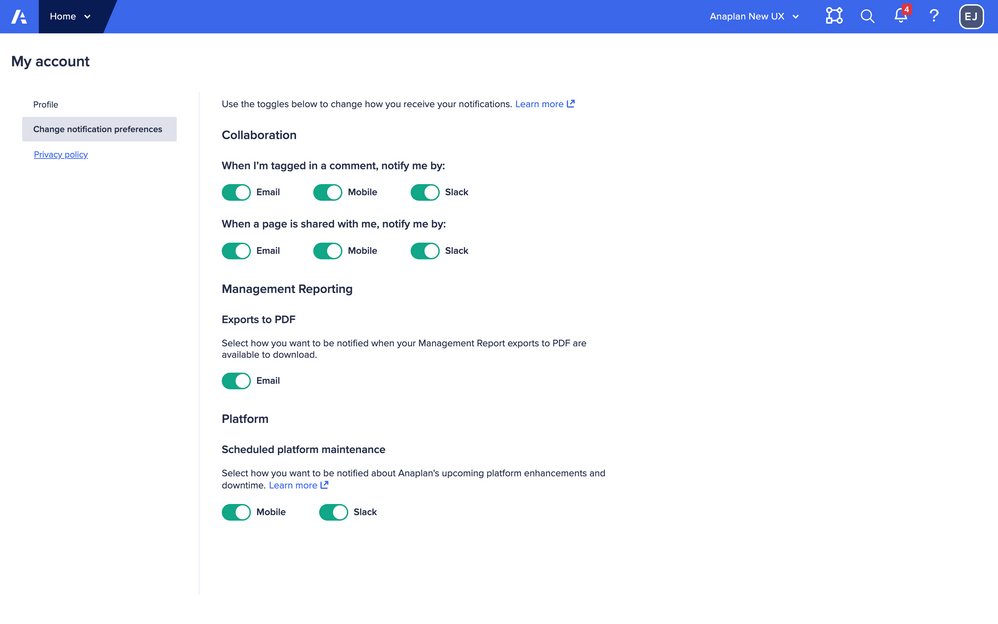Image resolution: width=998 pixels, height=624 pixels.
Task: Click the search magnifier icon
Action: [868, 16]
